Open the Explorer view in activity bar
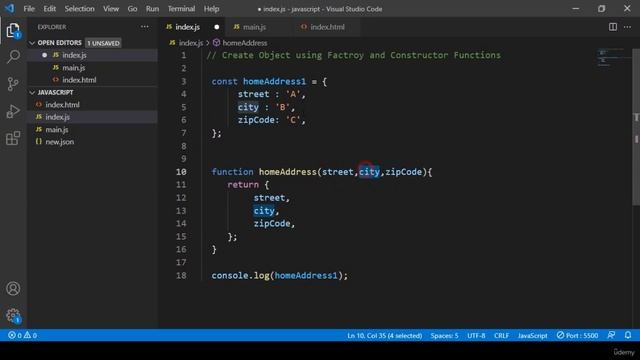The height and width of the screenshot is (360, 640). (13, 31)
